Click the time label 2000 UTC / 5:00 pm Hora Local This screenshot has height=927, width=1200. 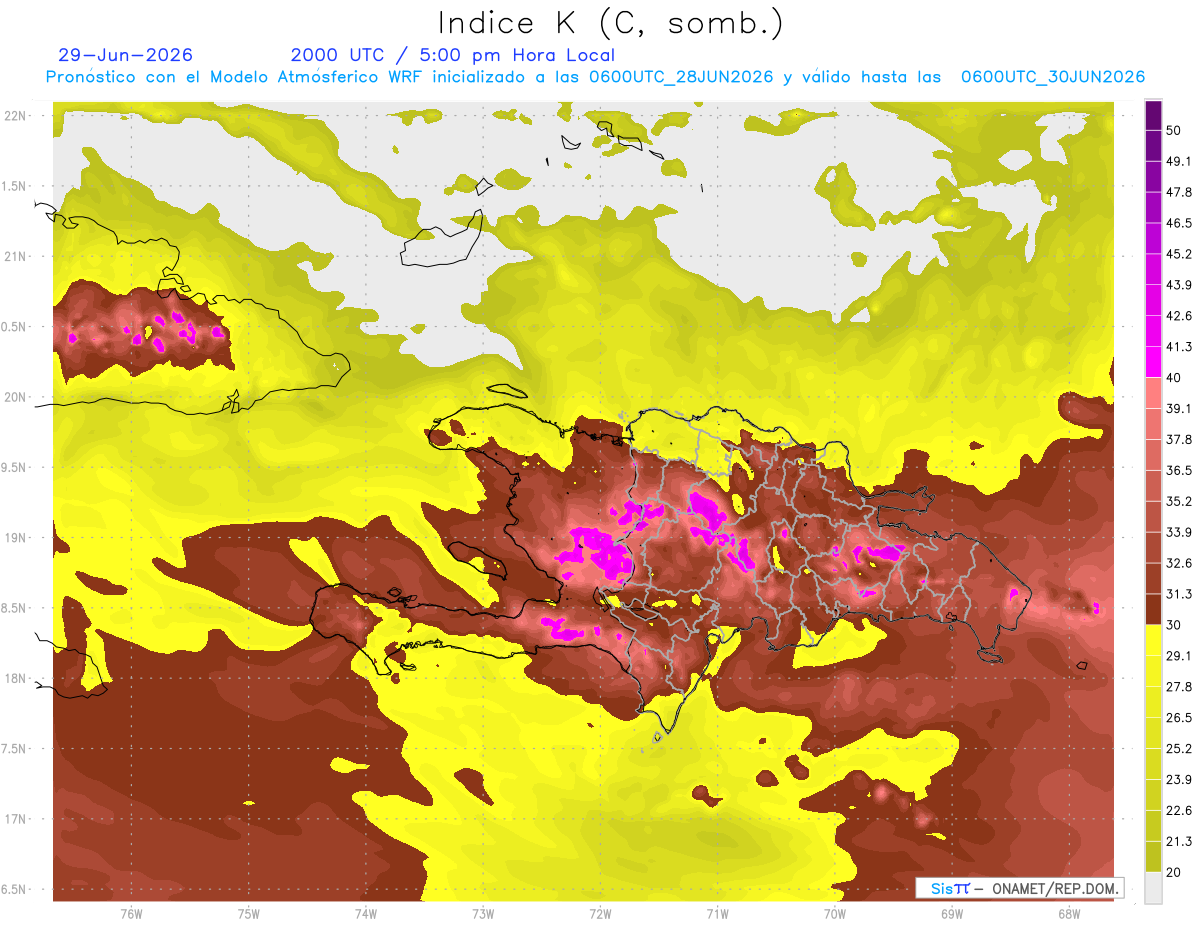point(453,55)
